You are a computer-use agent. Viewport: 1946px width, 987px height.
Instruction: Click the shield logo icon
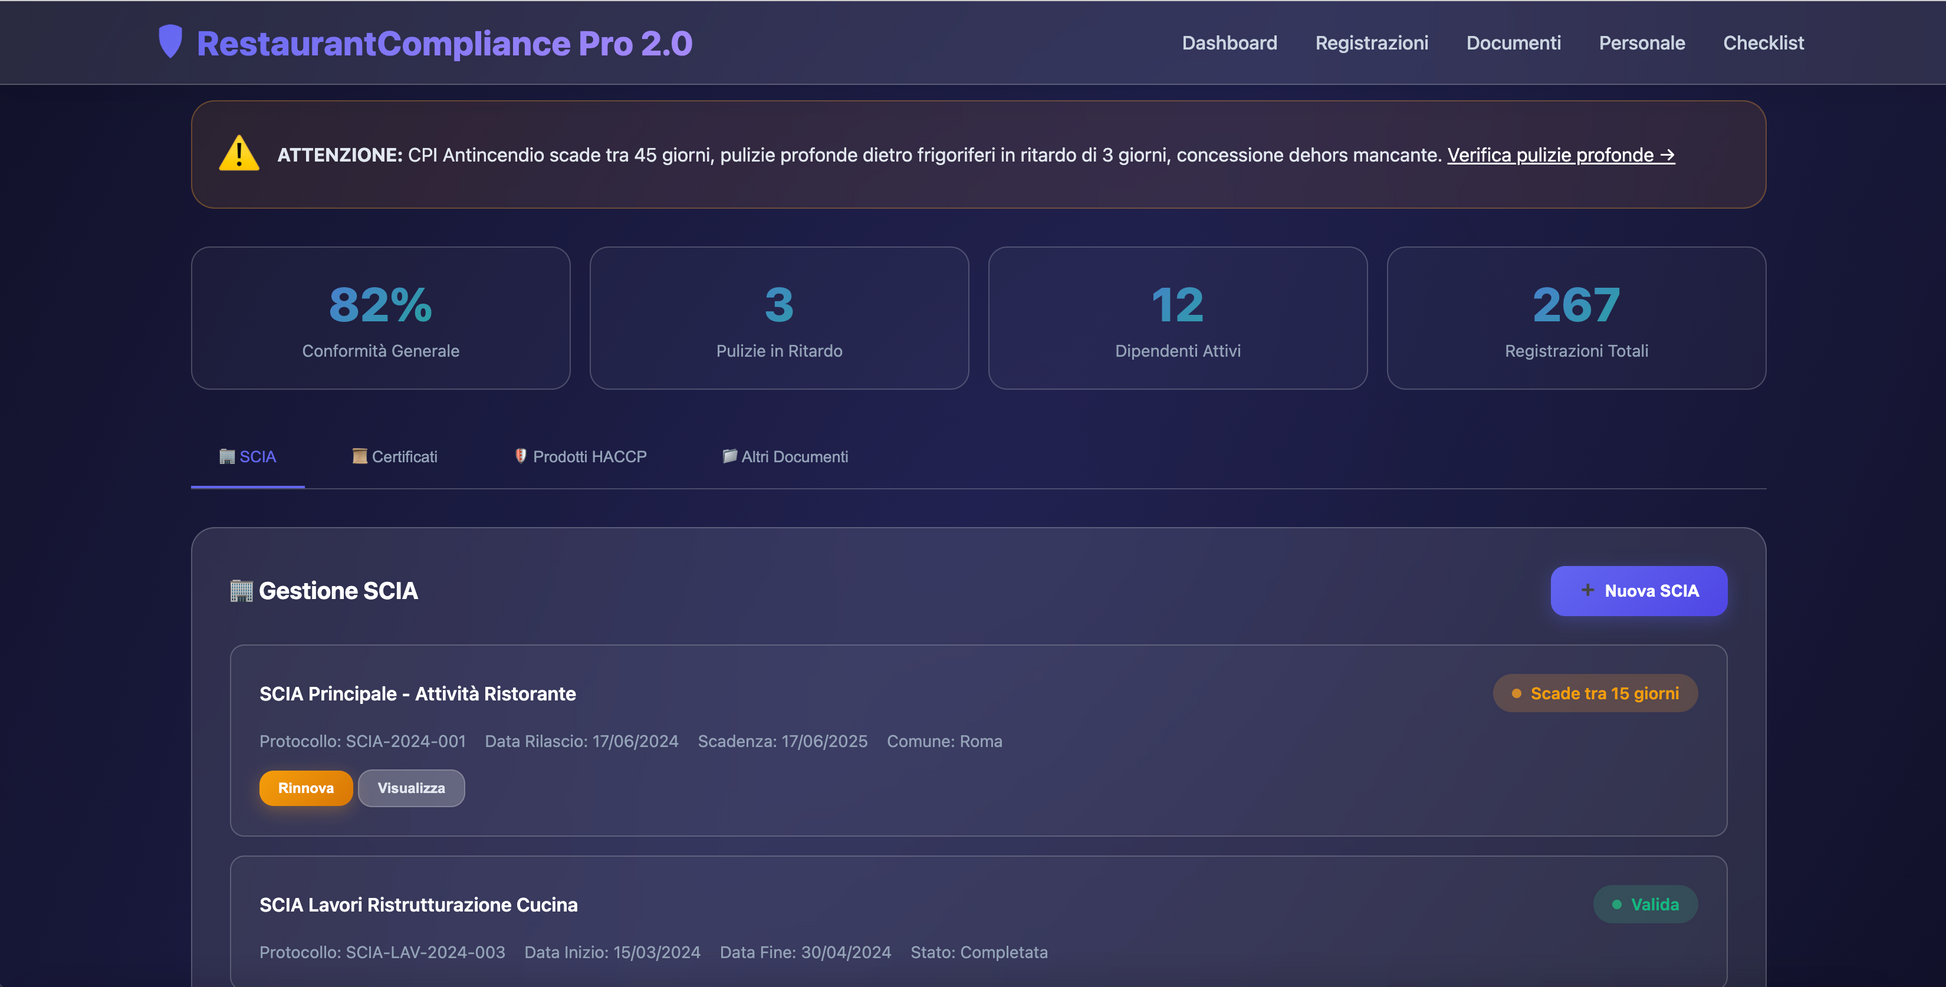(x=170, y=42)
